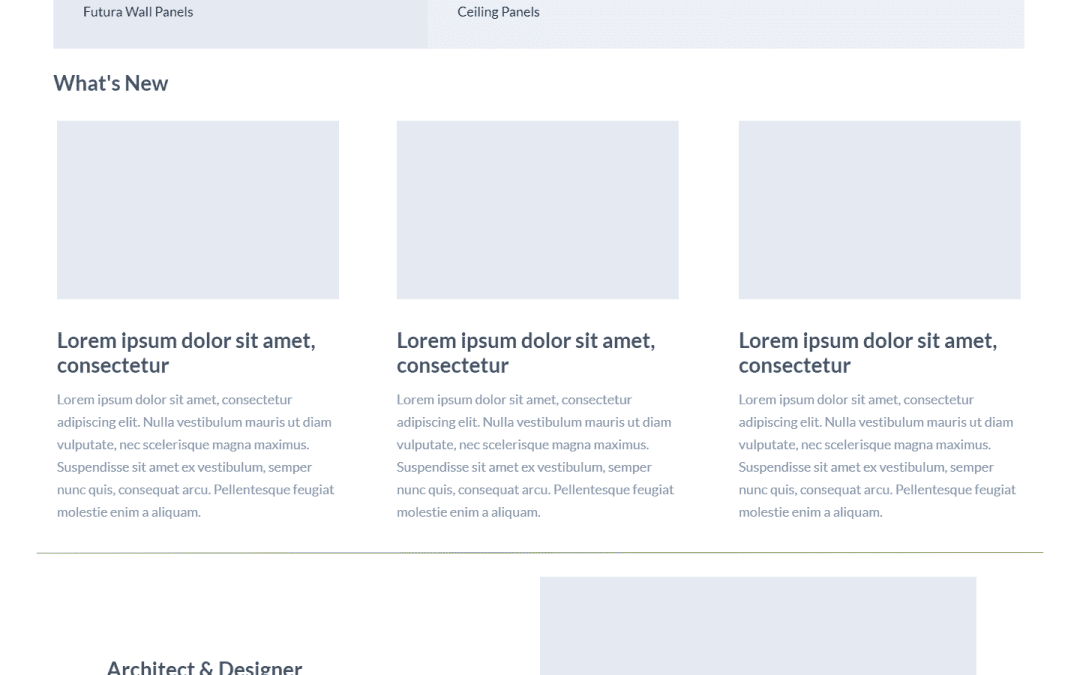This screenshot has width=1080, height=675.
Task: Select the first card's description paragraph
Action: [196, 455]
